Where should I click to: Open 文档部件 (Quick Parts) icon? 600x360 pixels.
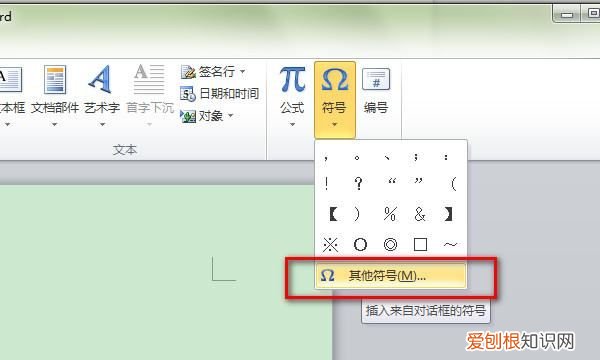click(55, 80)
